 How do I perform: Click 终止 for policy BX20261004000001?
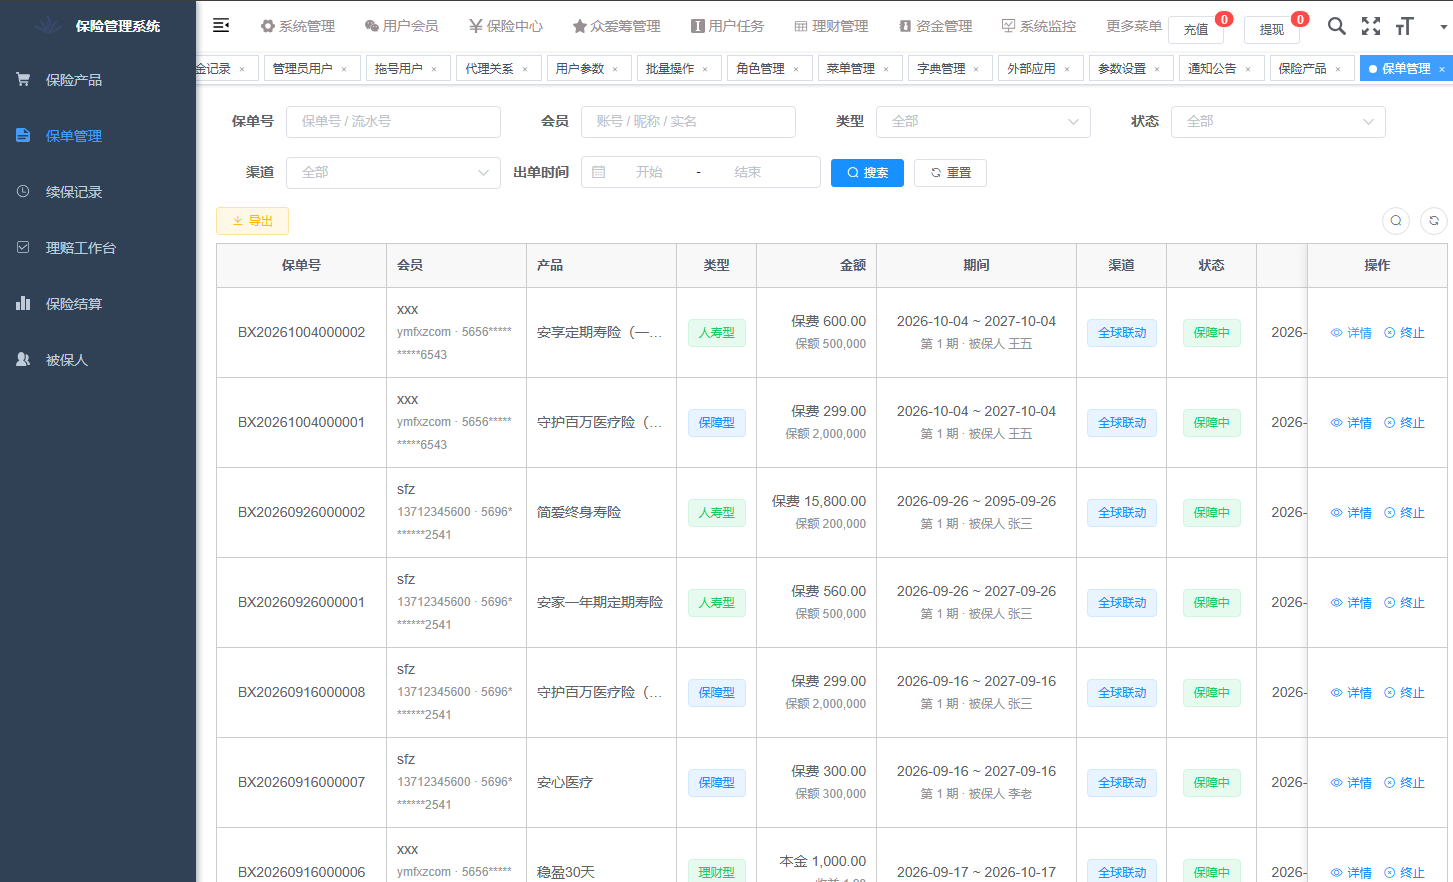pos(1404,423)
